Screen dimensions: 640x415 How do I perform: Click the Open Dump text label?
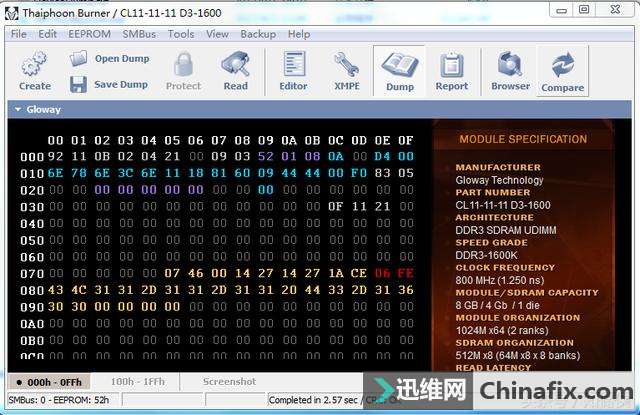tap(122, 58)
